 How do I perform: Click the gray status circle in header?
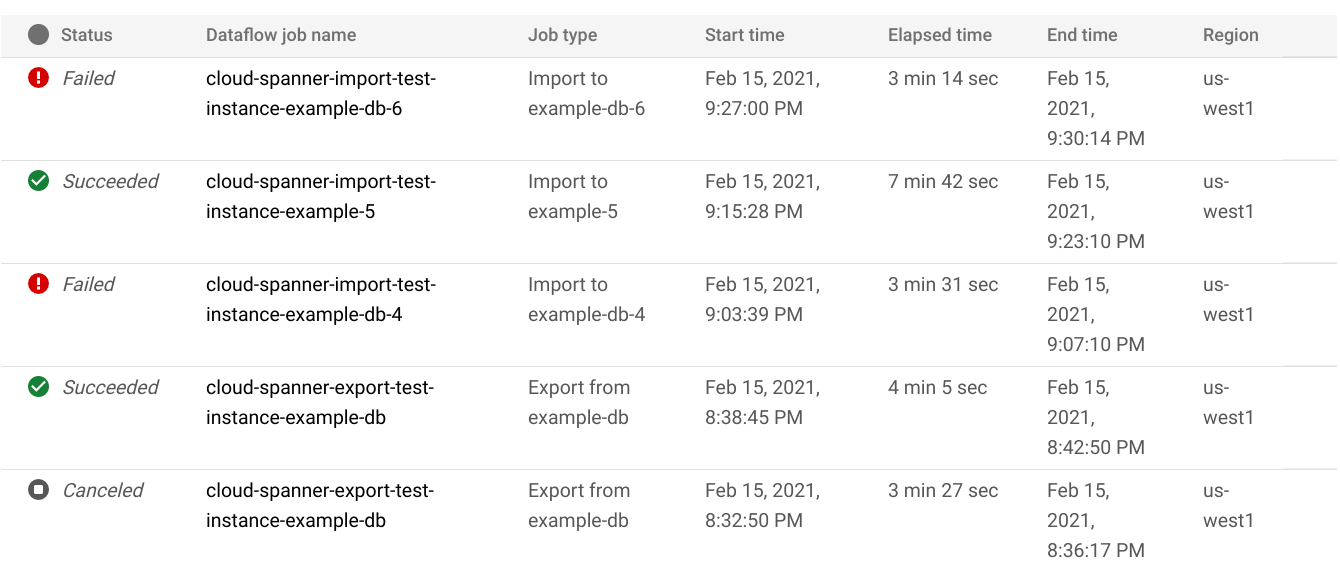(38, 35)
